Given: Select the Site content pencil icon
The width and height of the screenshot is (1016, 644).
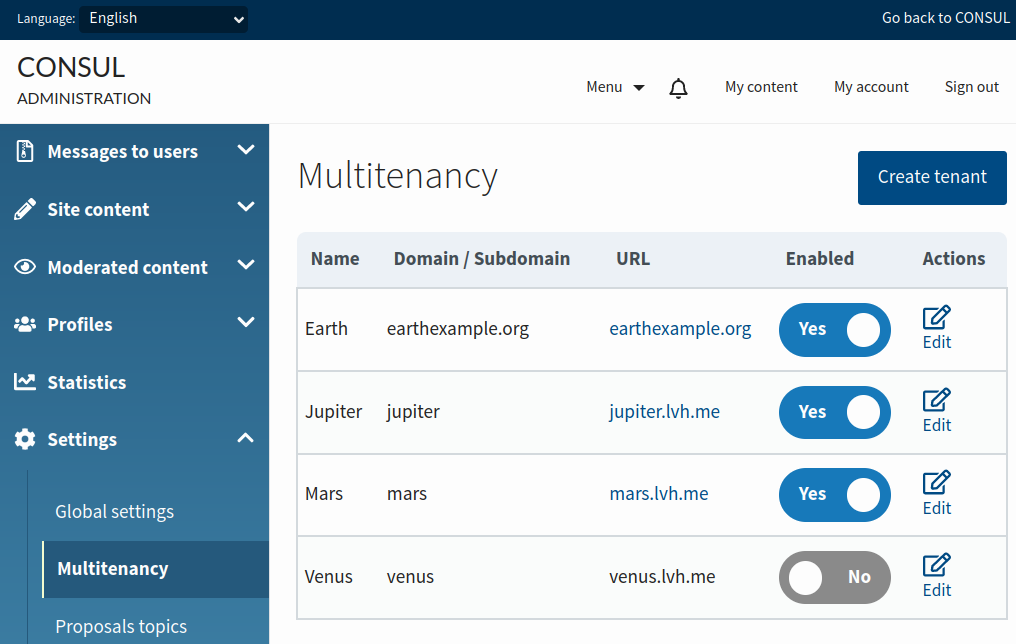Looking at the screenshot, I should [x=22, y=208].
